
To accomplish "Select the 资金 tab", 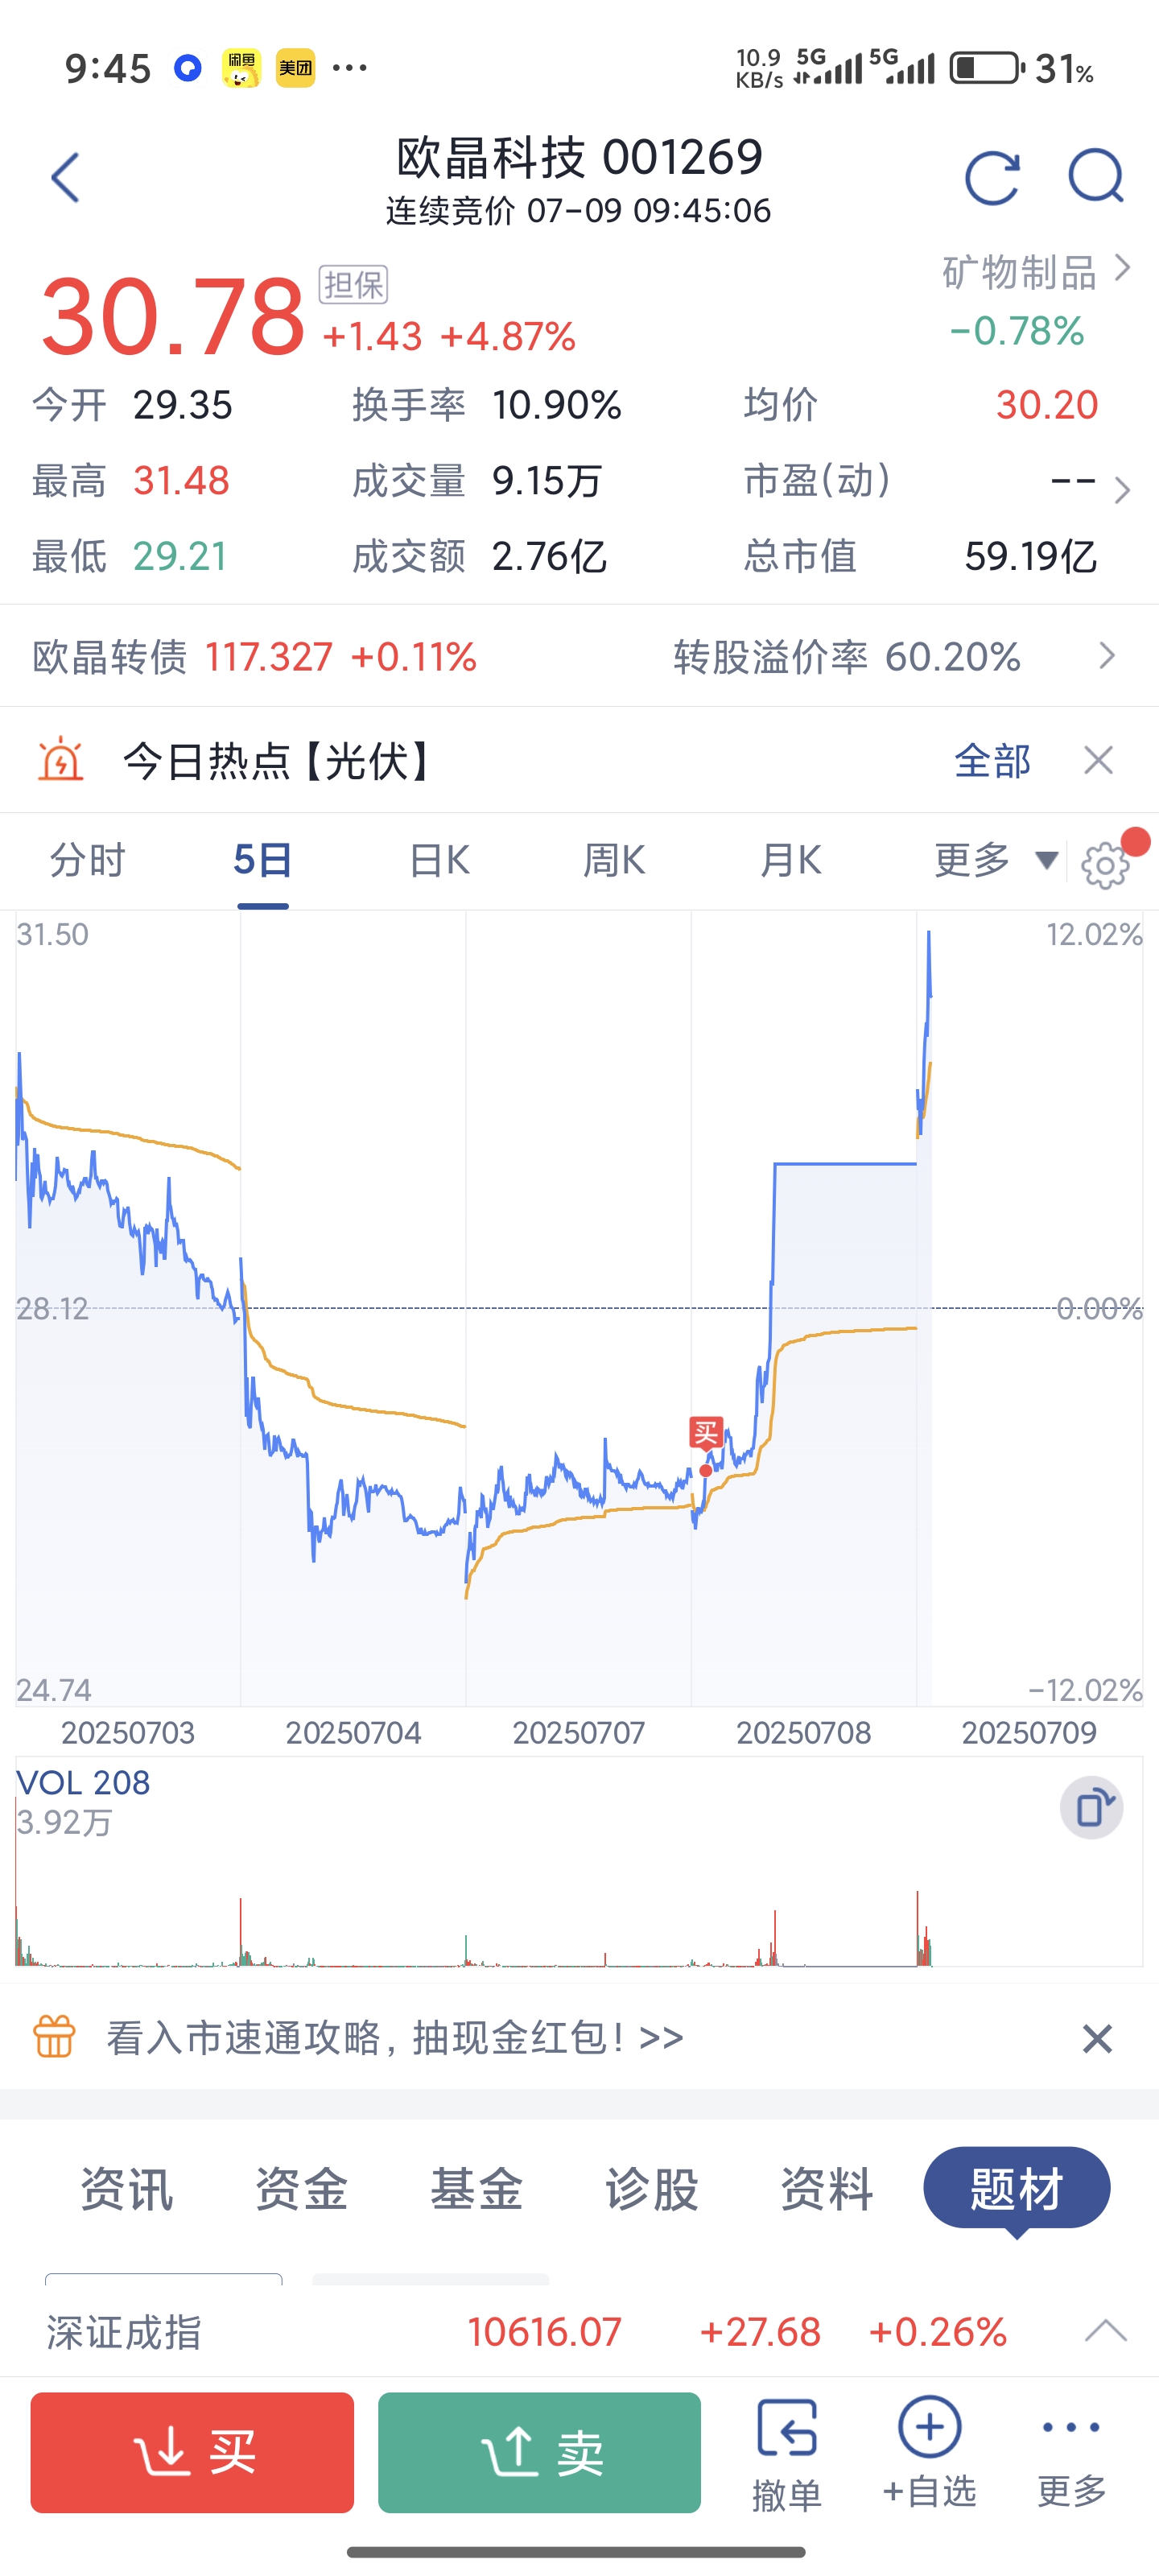I will pos(301,2189).
